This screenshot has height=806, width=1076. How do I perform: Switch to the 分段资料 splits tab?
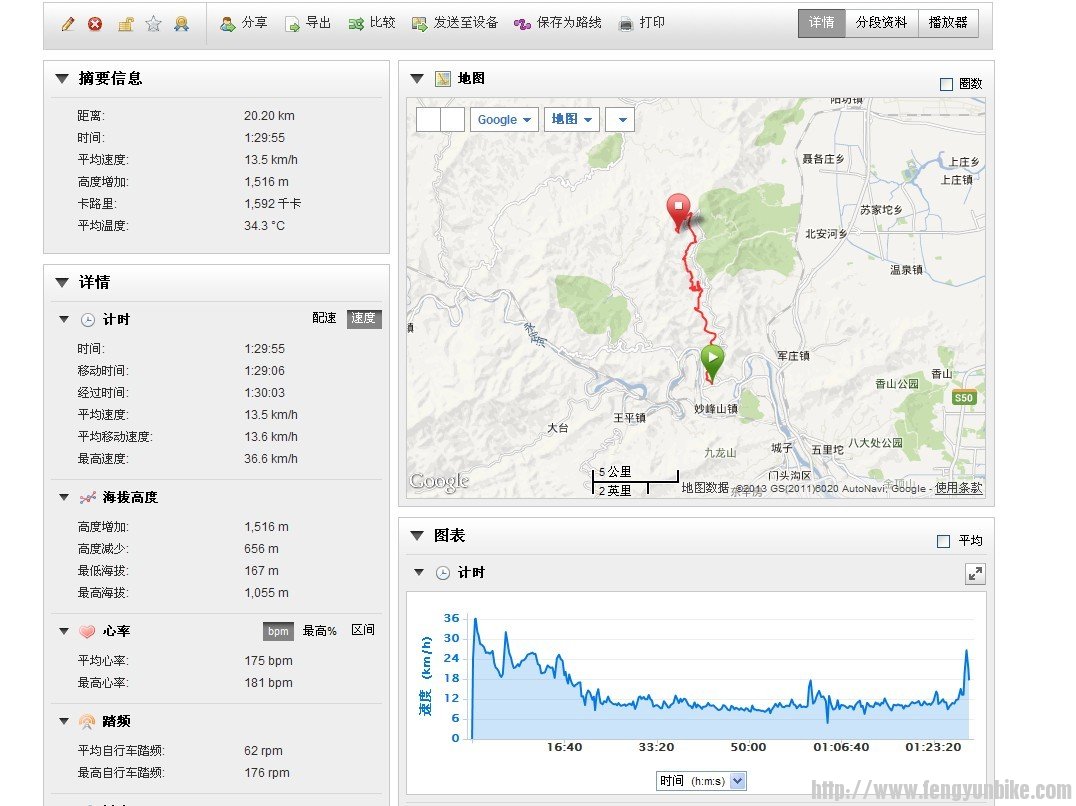[x=881, y=23]
